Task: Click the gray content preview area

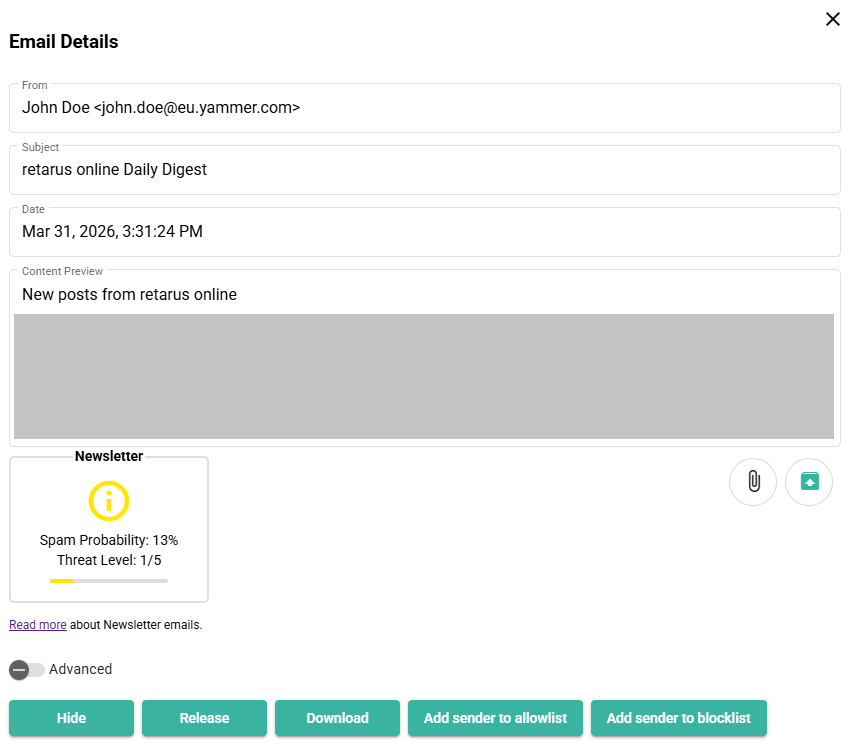Action: click(x=423, y=376)
